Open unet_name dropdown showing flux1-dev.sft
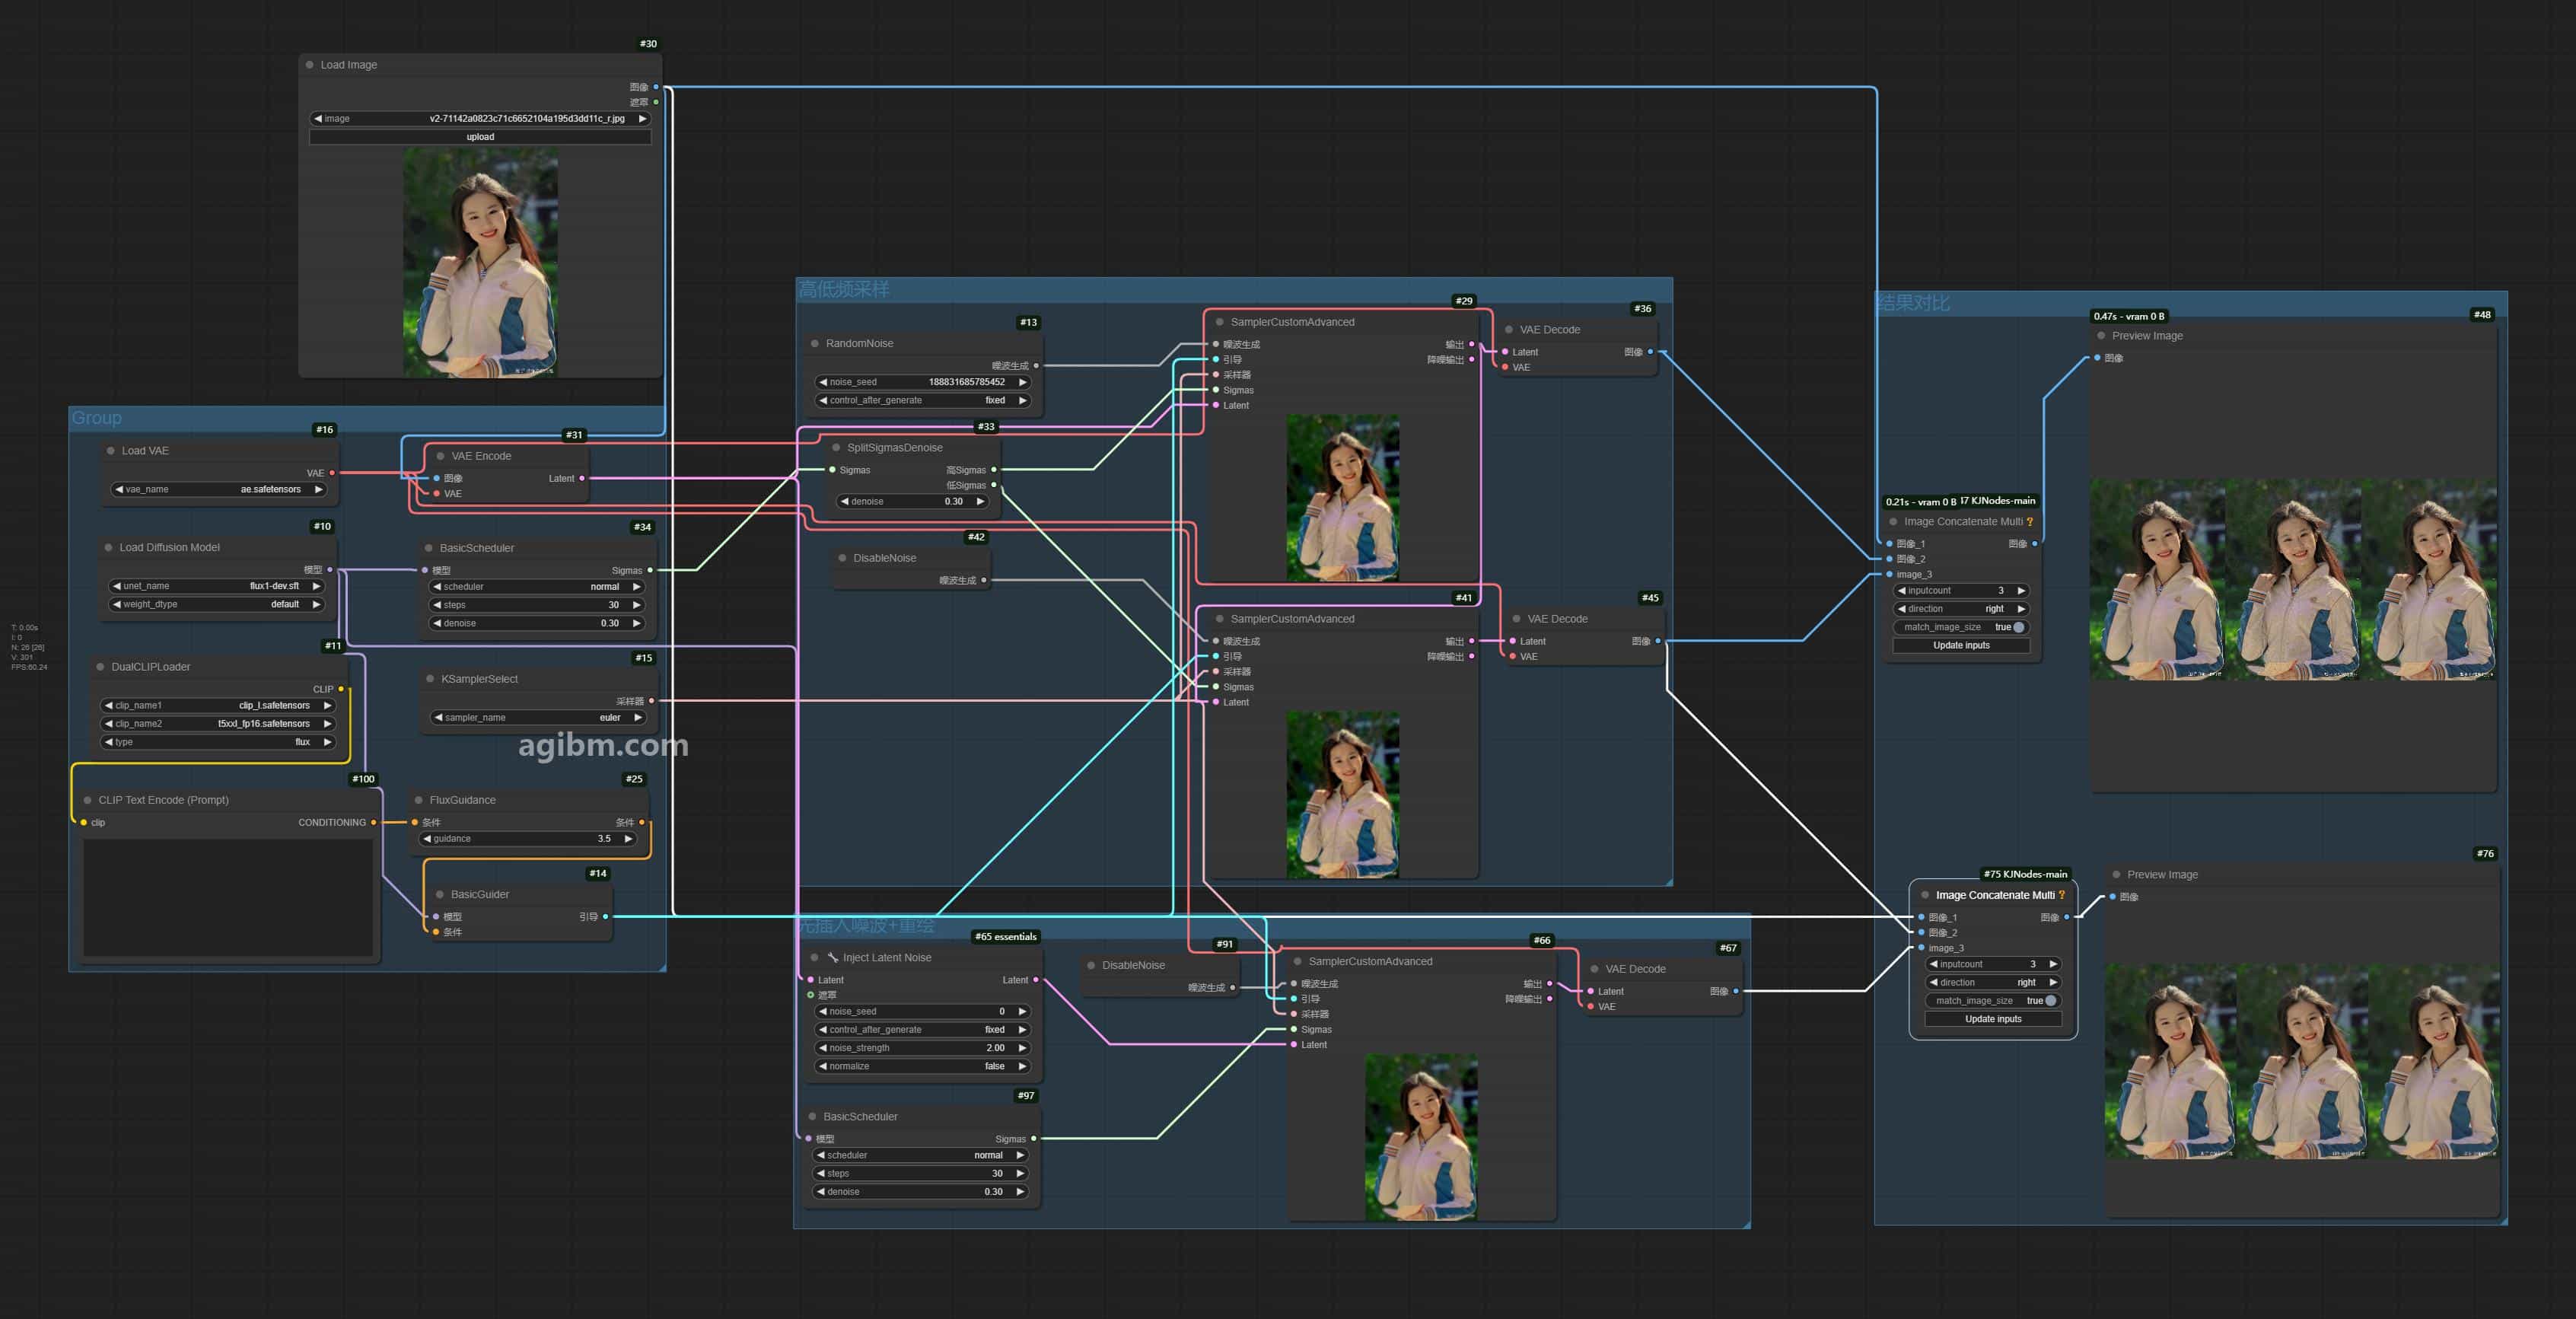 [x=216, y=586]
